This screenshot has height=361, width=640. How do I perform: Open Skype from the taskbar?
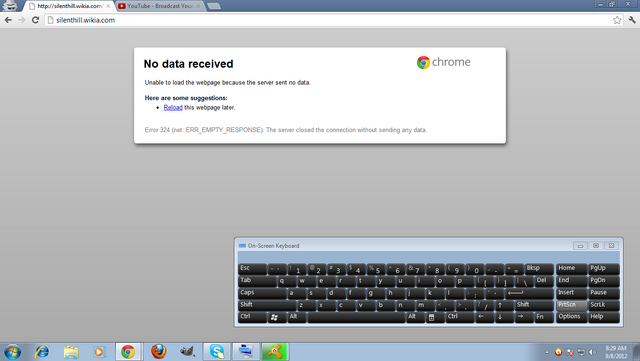tap(217, 352)
